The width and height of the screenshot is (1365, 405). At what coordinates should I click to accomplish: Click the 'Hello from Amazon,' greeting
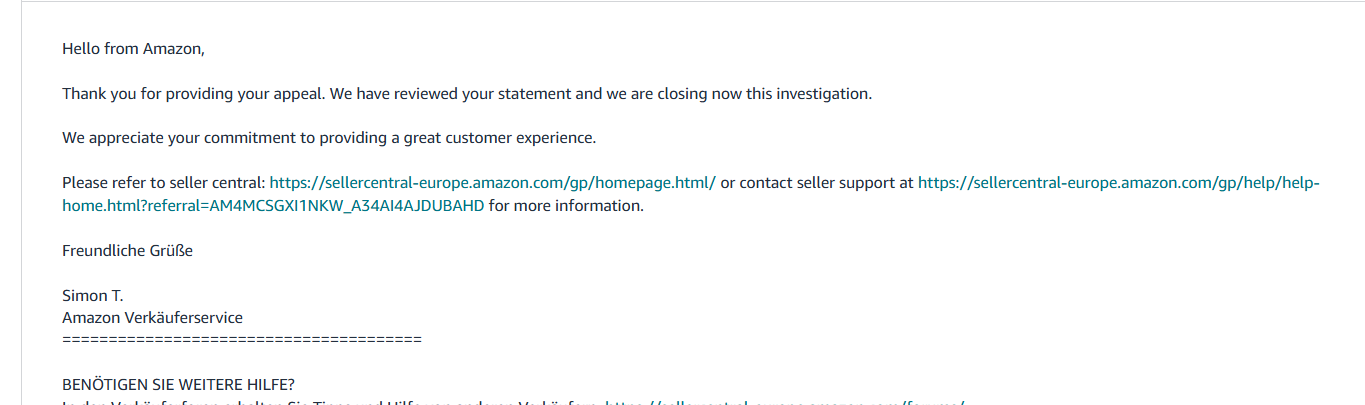(x=133, y=48)
